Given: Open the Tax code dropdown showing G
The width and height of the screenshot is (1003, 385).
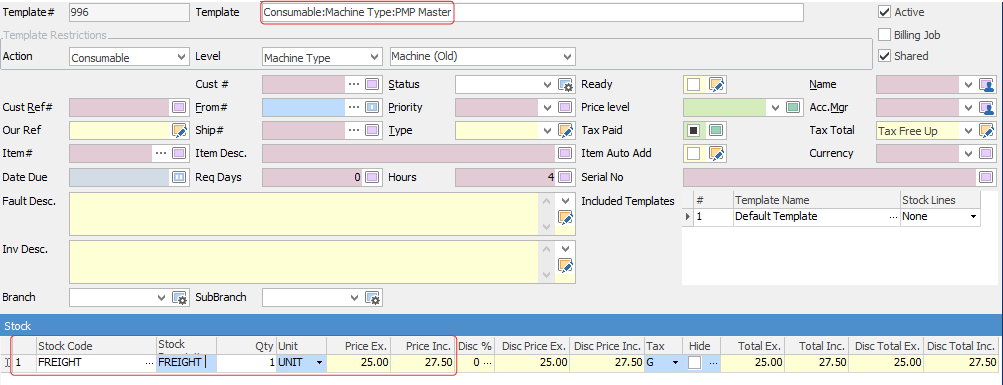Looking at the screenshot, I should [674, 363].
